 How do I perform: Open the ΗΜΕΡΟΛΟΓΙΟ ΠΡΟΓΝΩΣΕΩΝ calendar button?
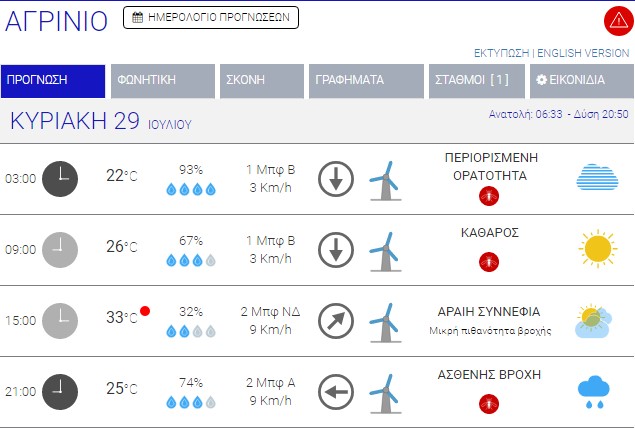pyautogui.click(x=211, y=17)
